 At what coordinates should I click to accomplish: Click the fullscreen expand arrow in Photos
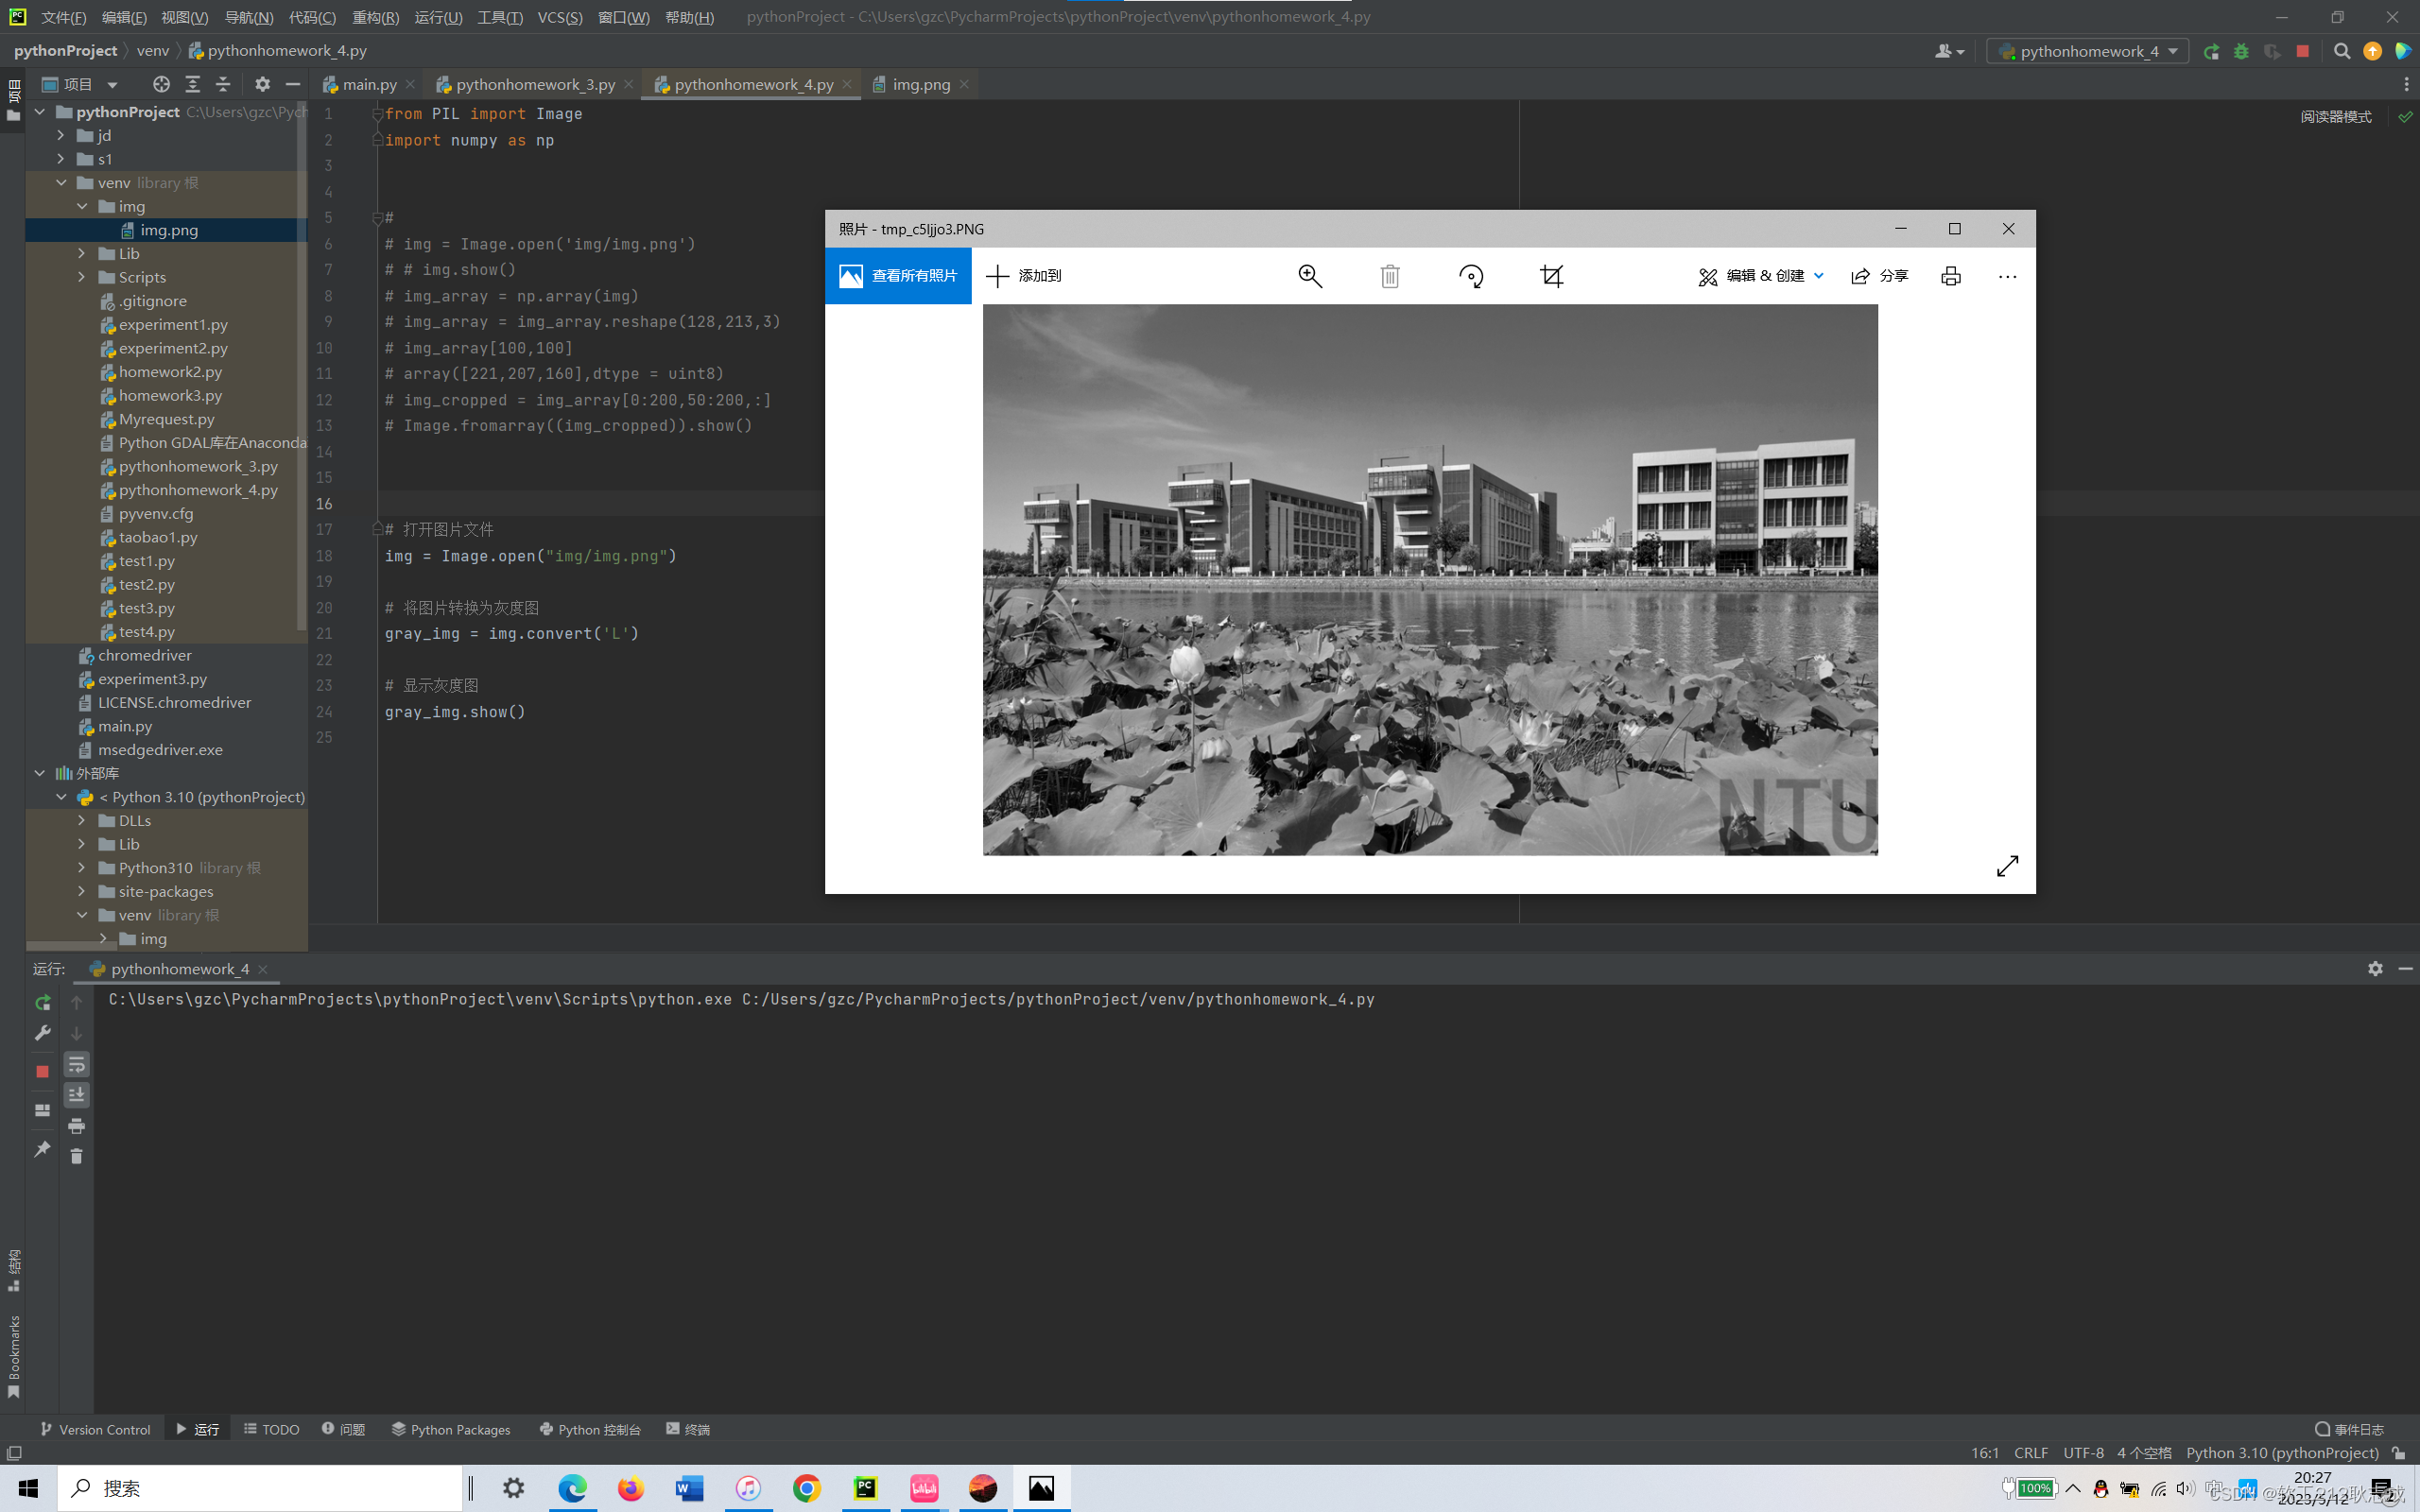(x=2007, y=866)
